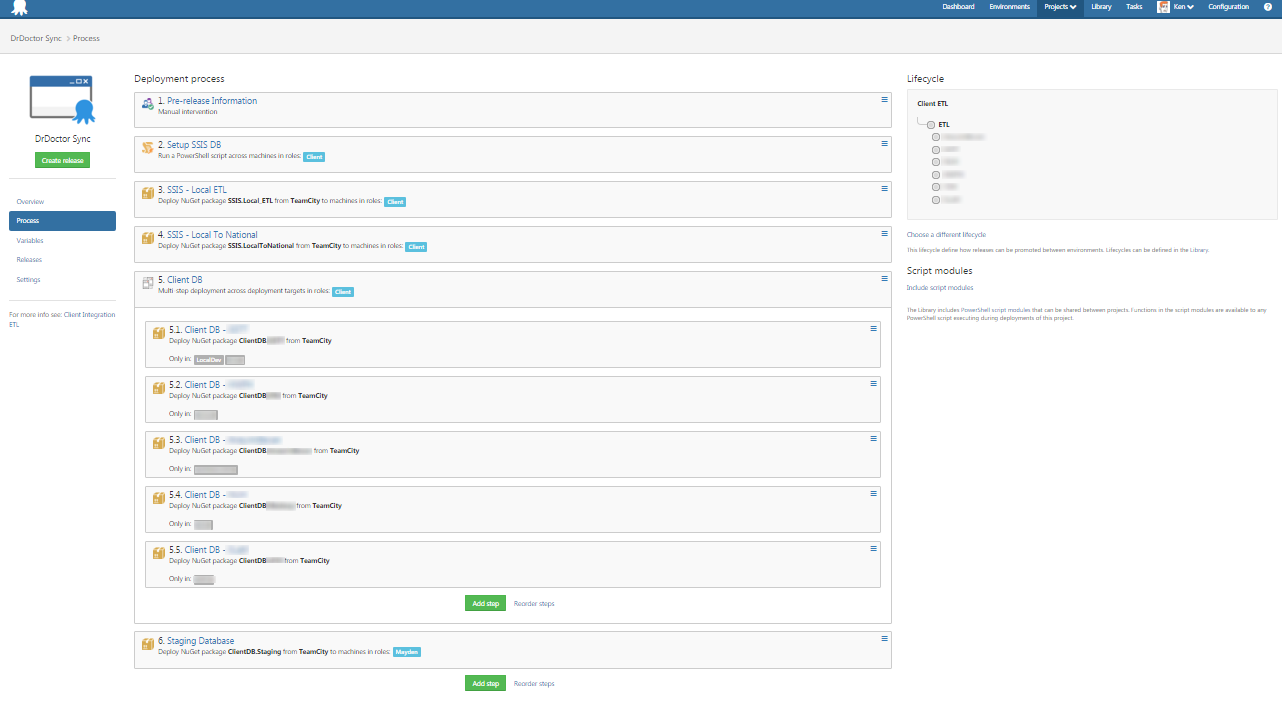Open hamburger menu for step 5.1 Client DB
This screenshot has width=1284, height=705.
(x=873, y=328)
